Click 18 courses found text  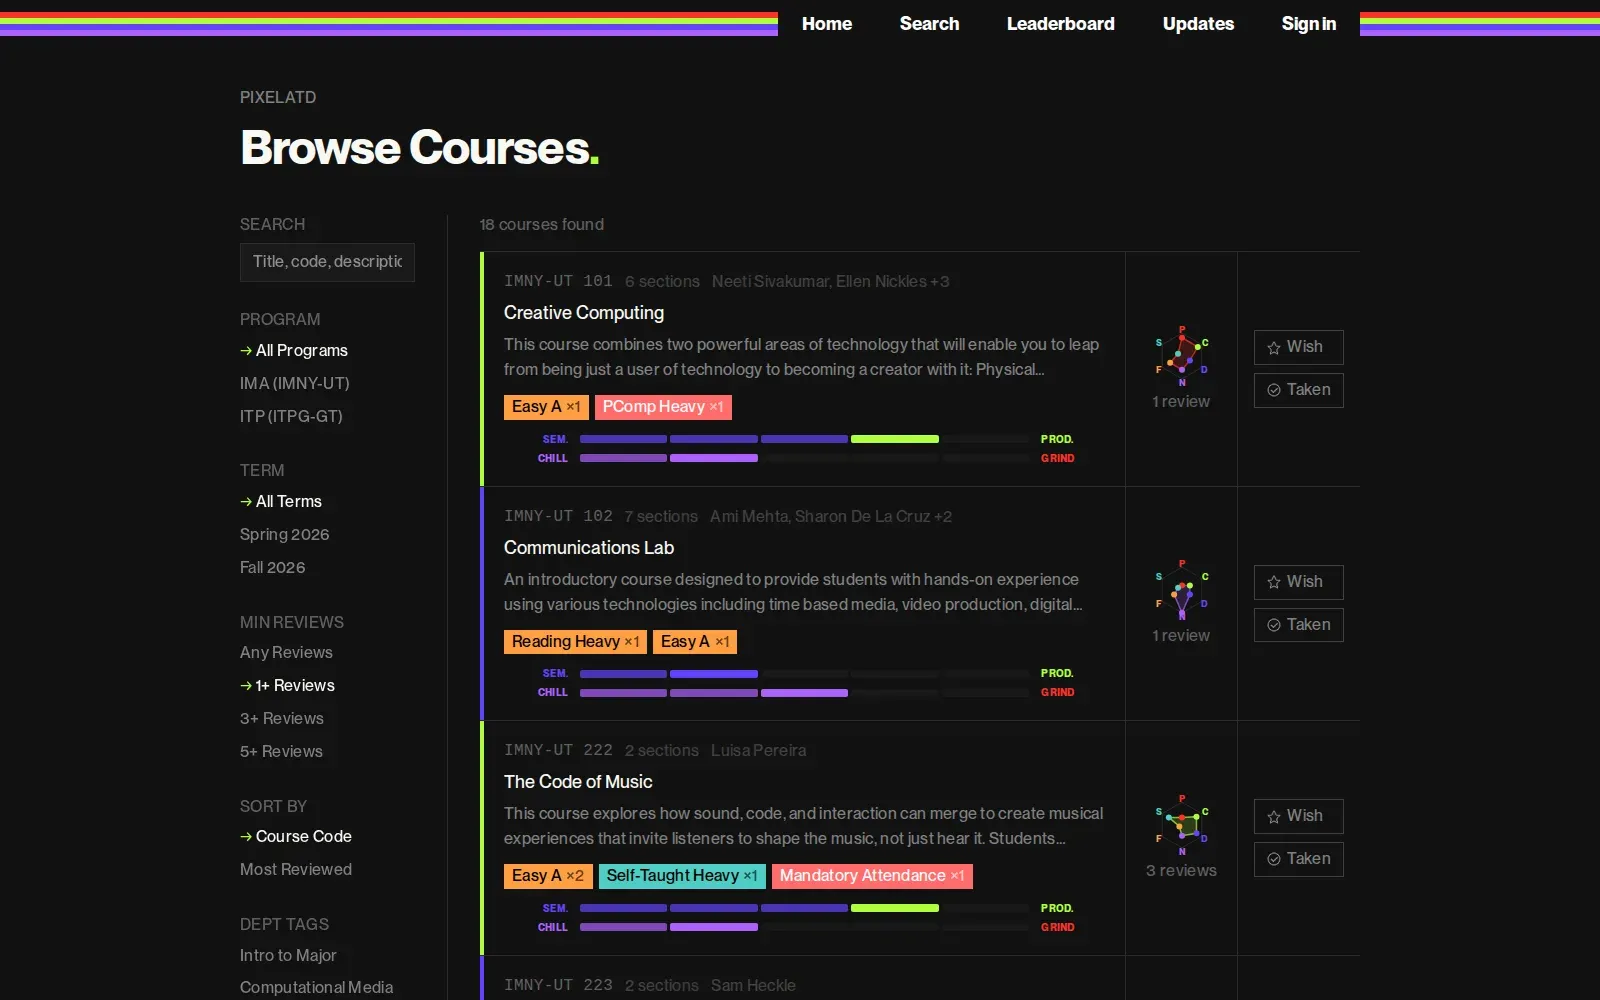pos(541,224)
